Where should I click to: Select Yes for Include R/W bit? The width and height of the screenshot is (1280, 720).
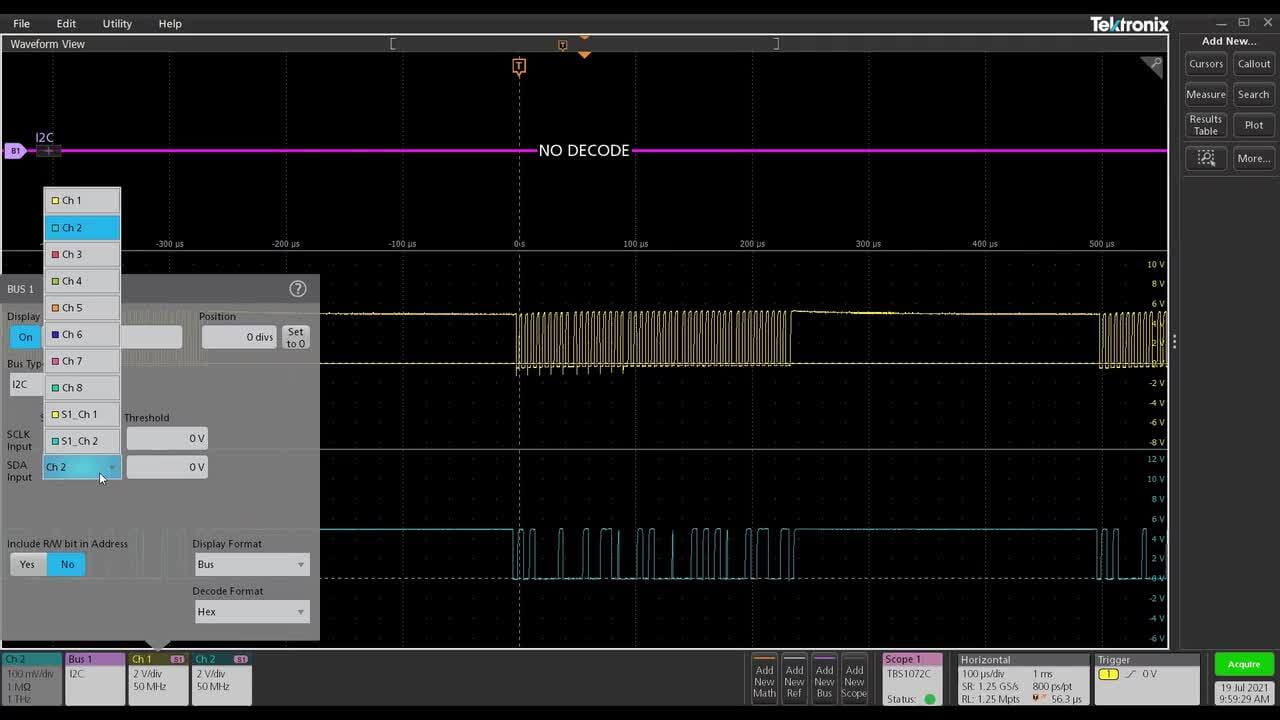coord(27,564)
